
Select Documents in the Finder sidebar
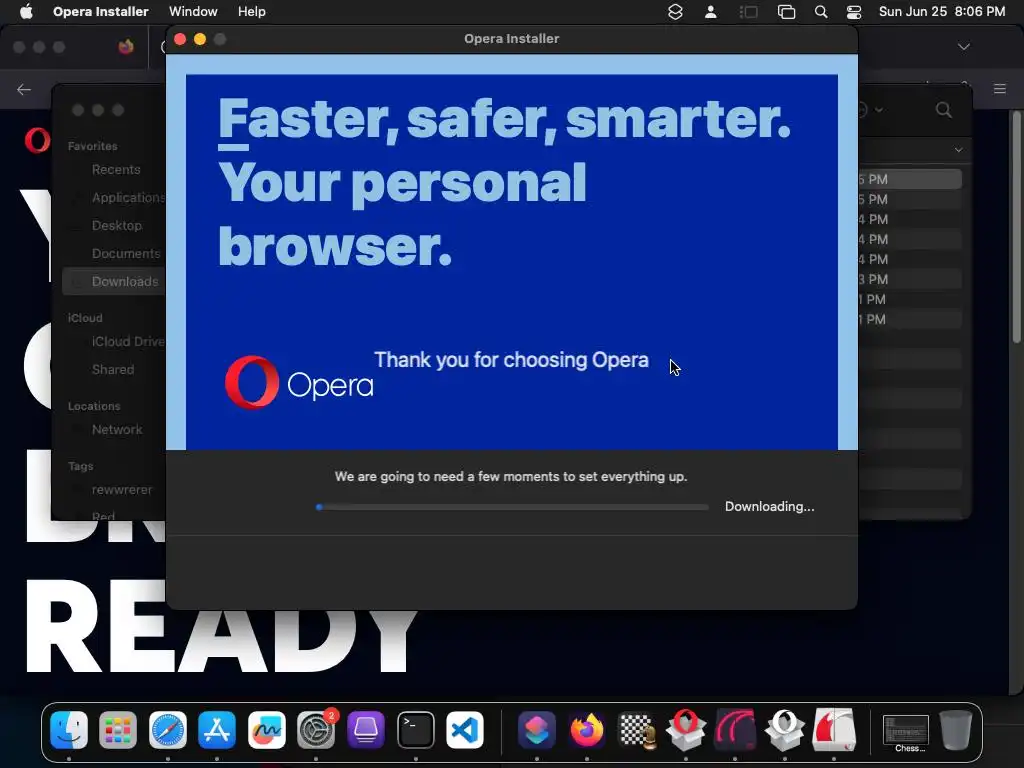pyautogui.click(x=125, y=253)
